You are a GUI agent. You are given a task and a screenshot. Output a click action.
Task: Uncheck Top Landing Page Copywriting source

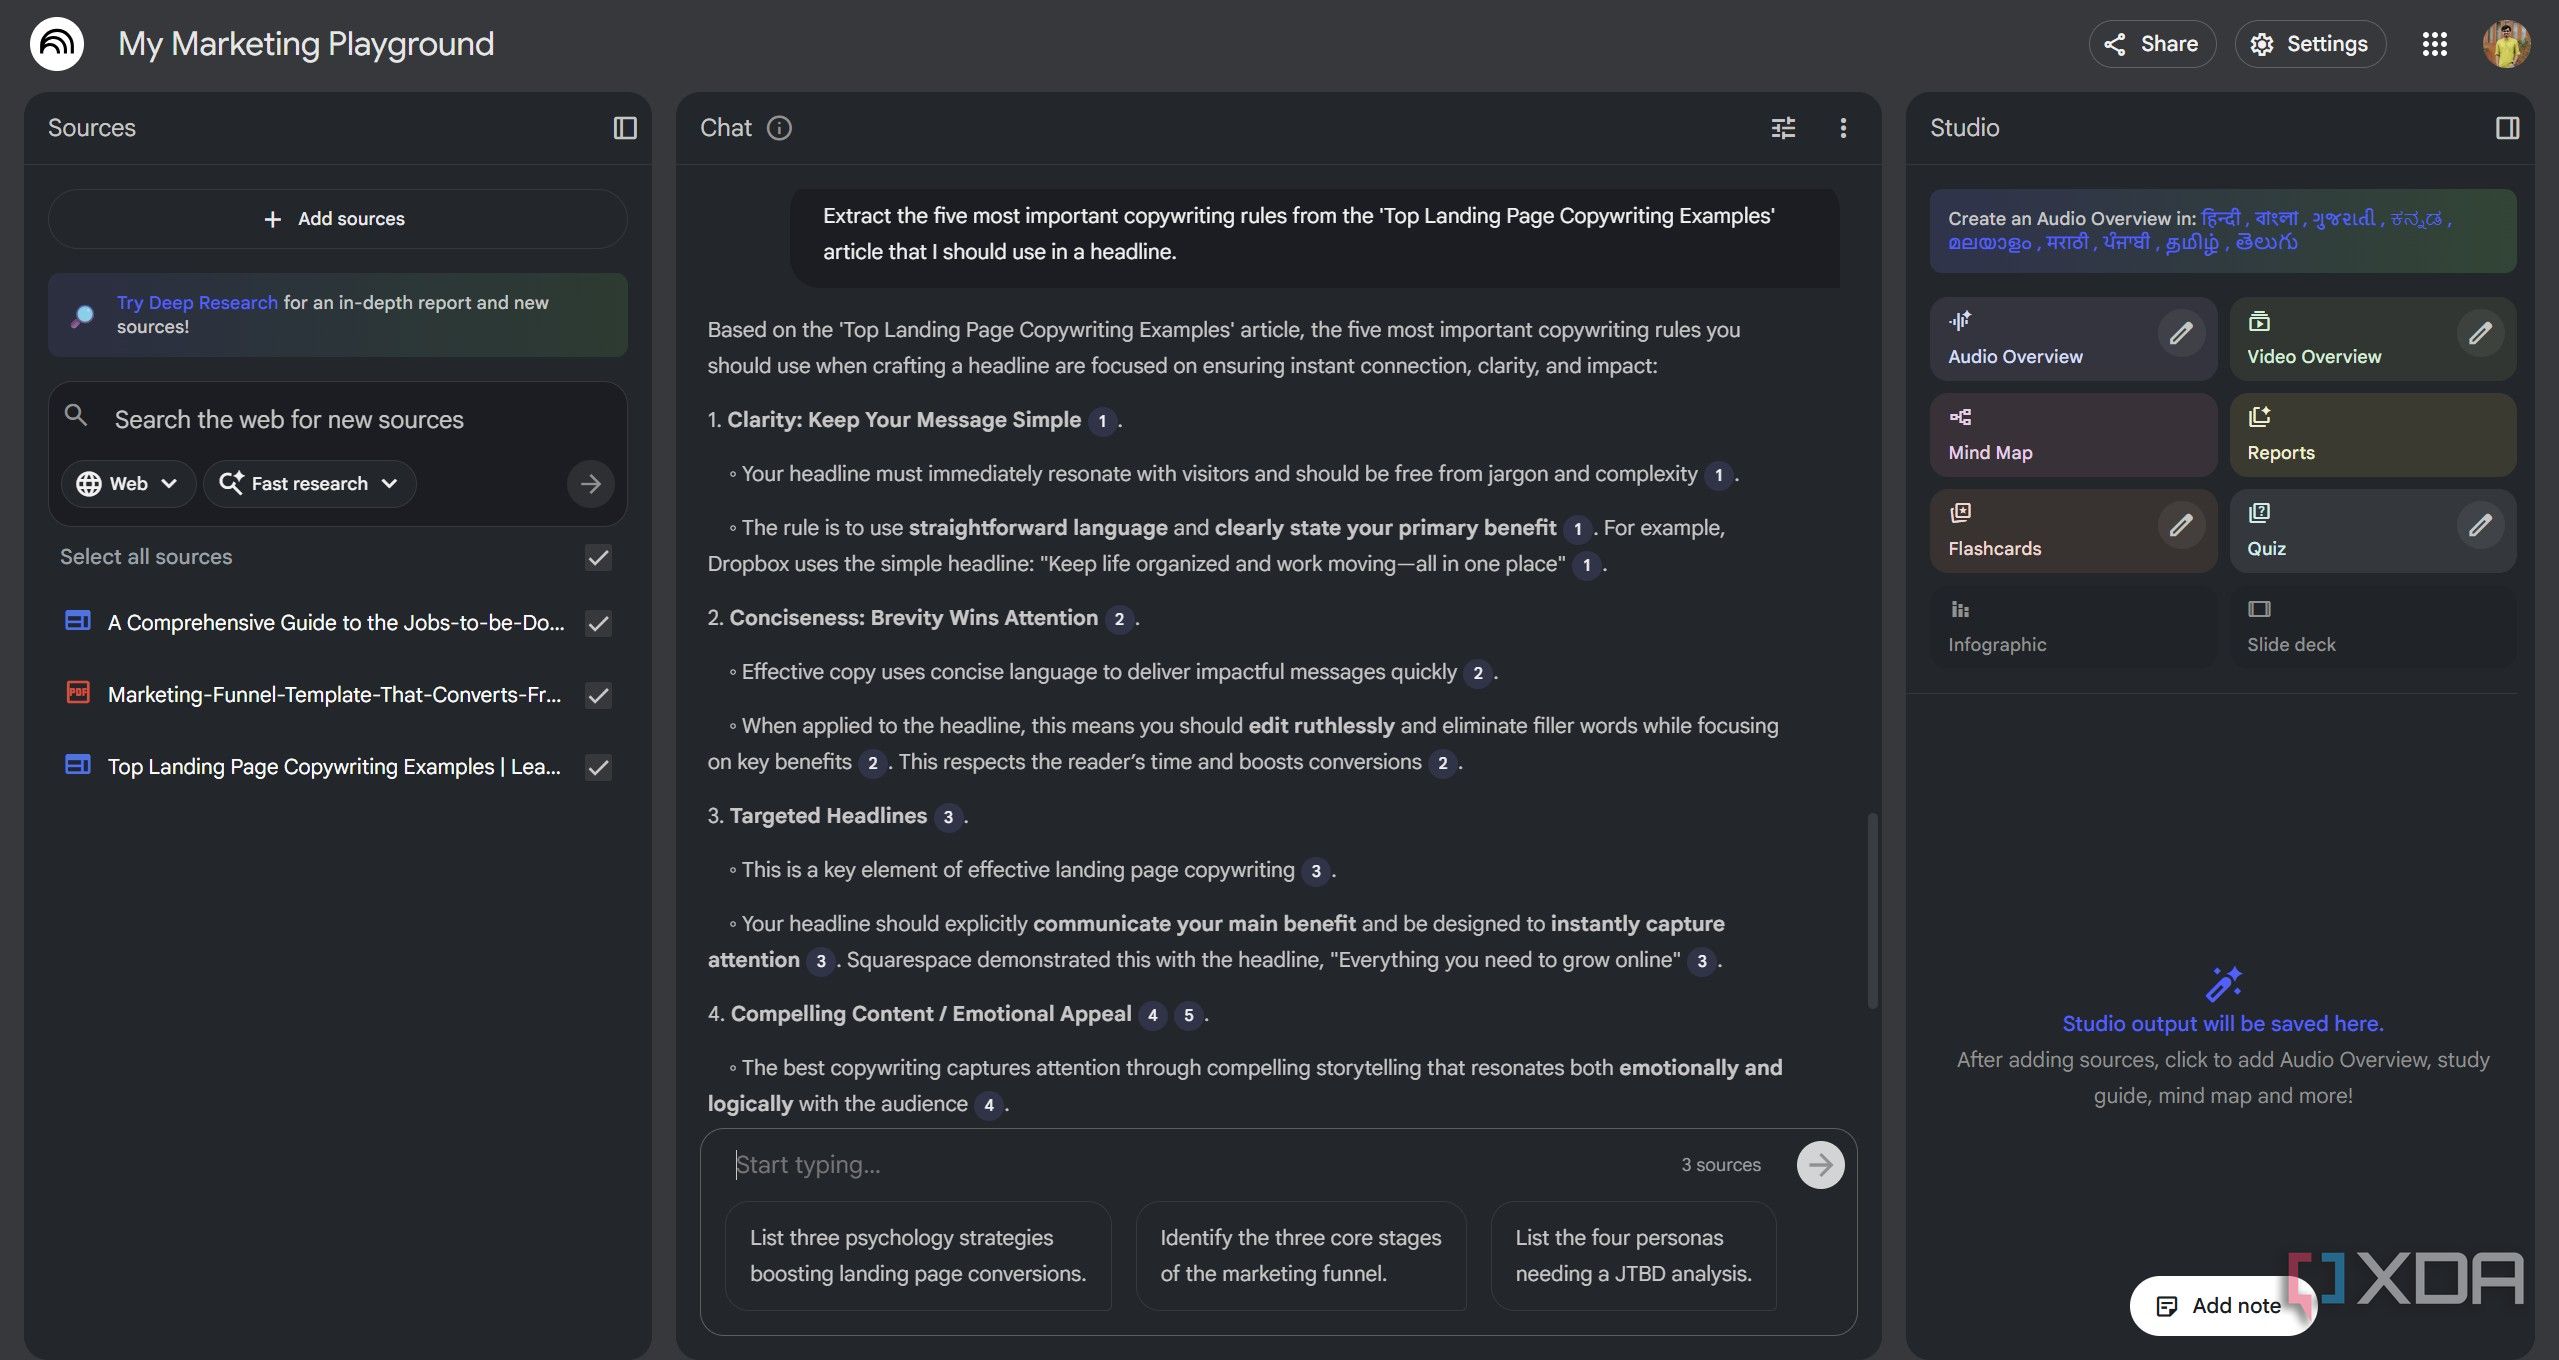[x=598, y=767]
